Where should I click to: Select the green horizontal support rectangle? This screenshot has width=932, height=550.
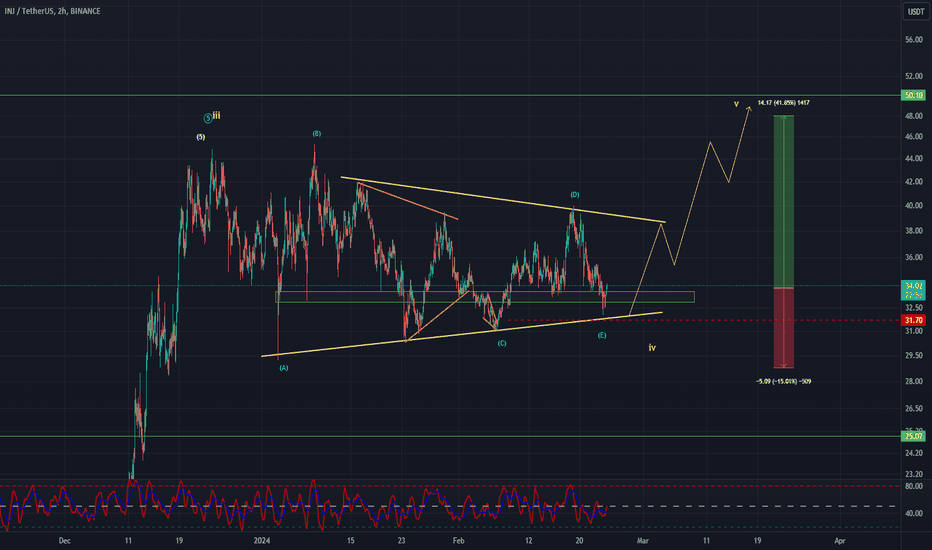(484, 297)
